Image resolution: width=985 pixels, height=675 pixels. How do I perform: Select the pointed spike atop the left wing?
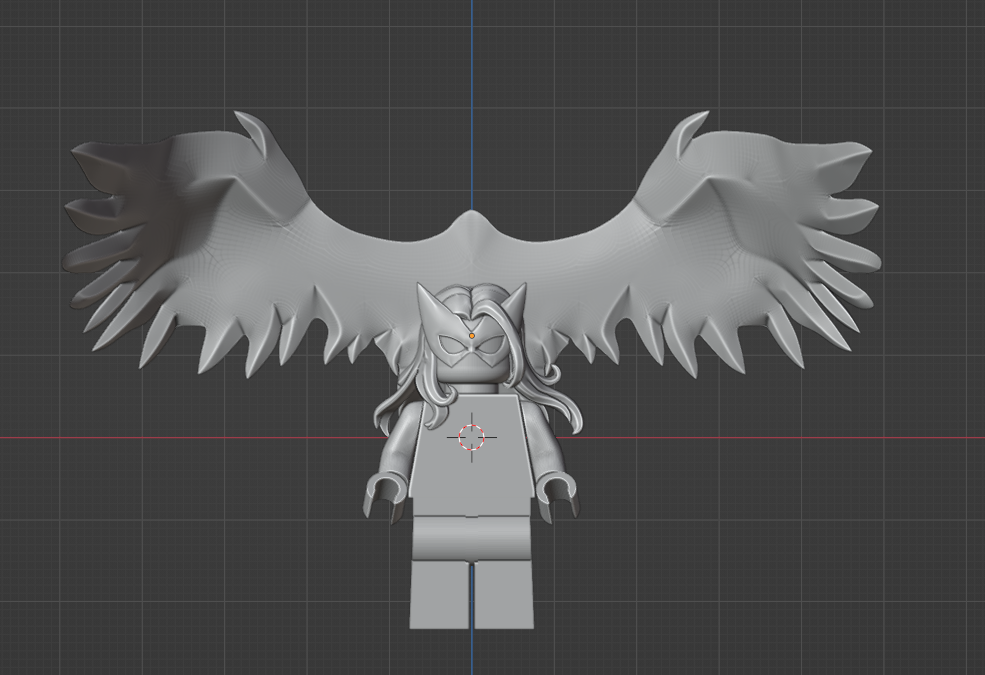tap(255, 133)
